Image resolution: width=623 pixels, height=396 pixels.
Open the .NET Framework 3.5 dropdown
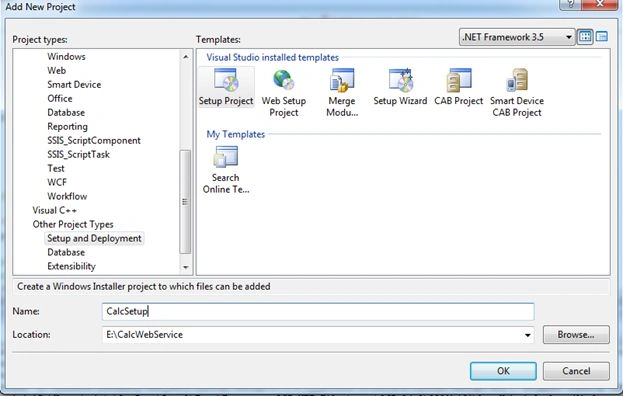tap(517, 37)
